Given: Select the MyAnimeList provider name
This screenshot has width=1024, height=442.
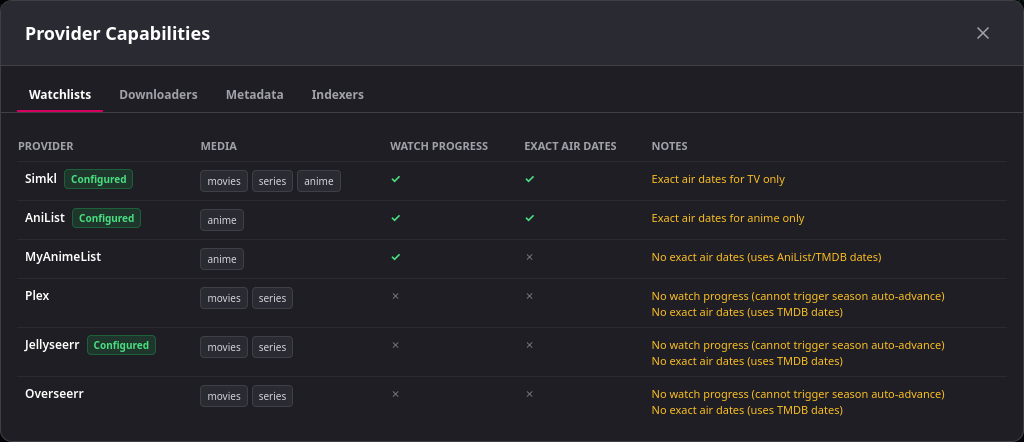Looking at the screenshot, I should 63,257.
